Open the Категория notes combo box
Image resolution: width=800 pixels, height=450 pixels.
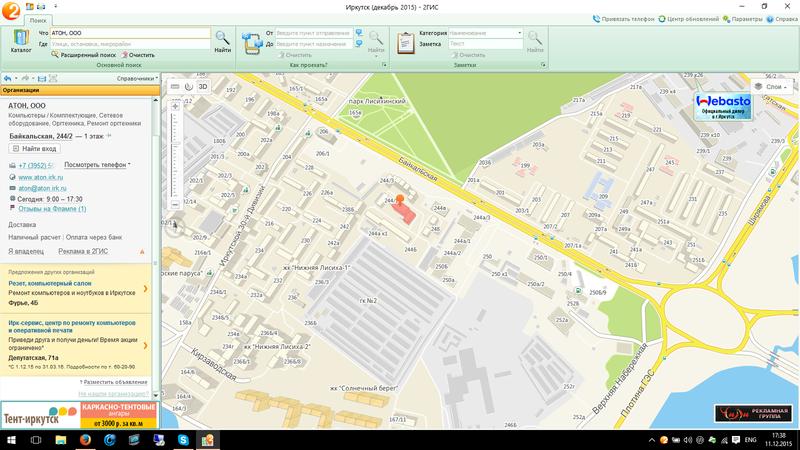(x=485, y=33)
